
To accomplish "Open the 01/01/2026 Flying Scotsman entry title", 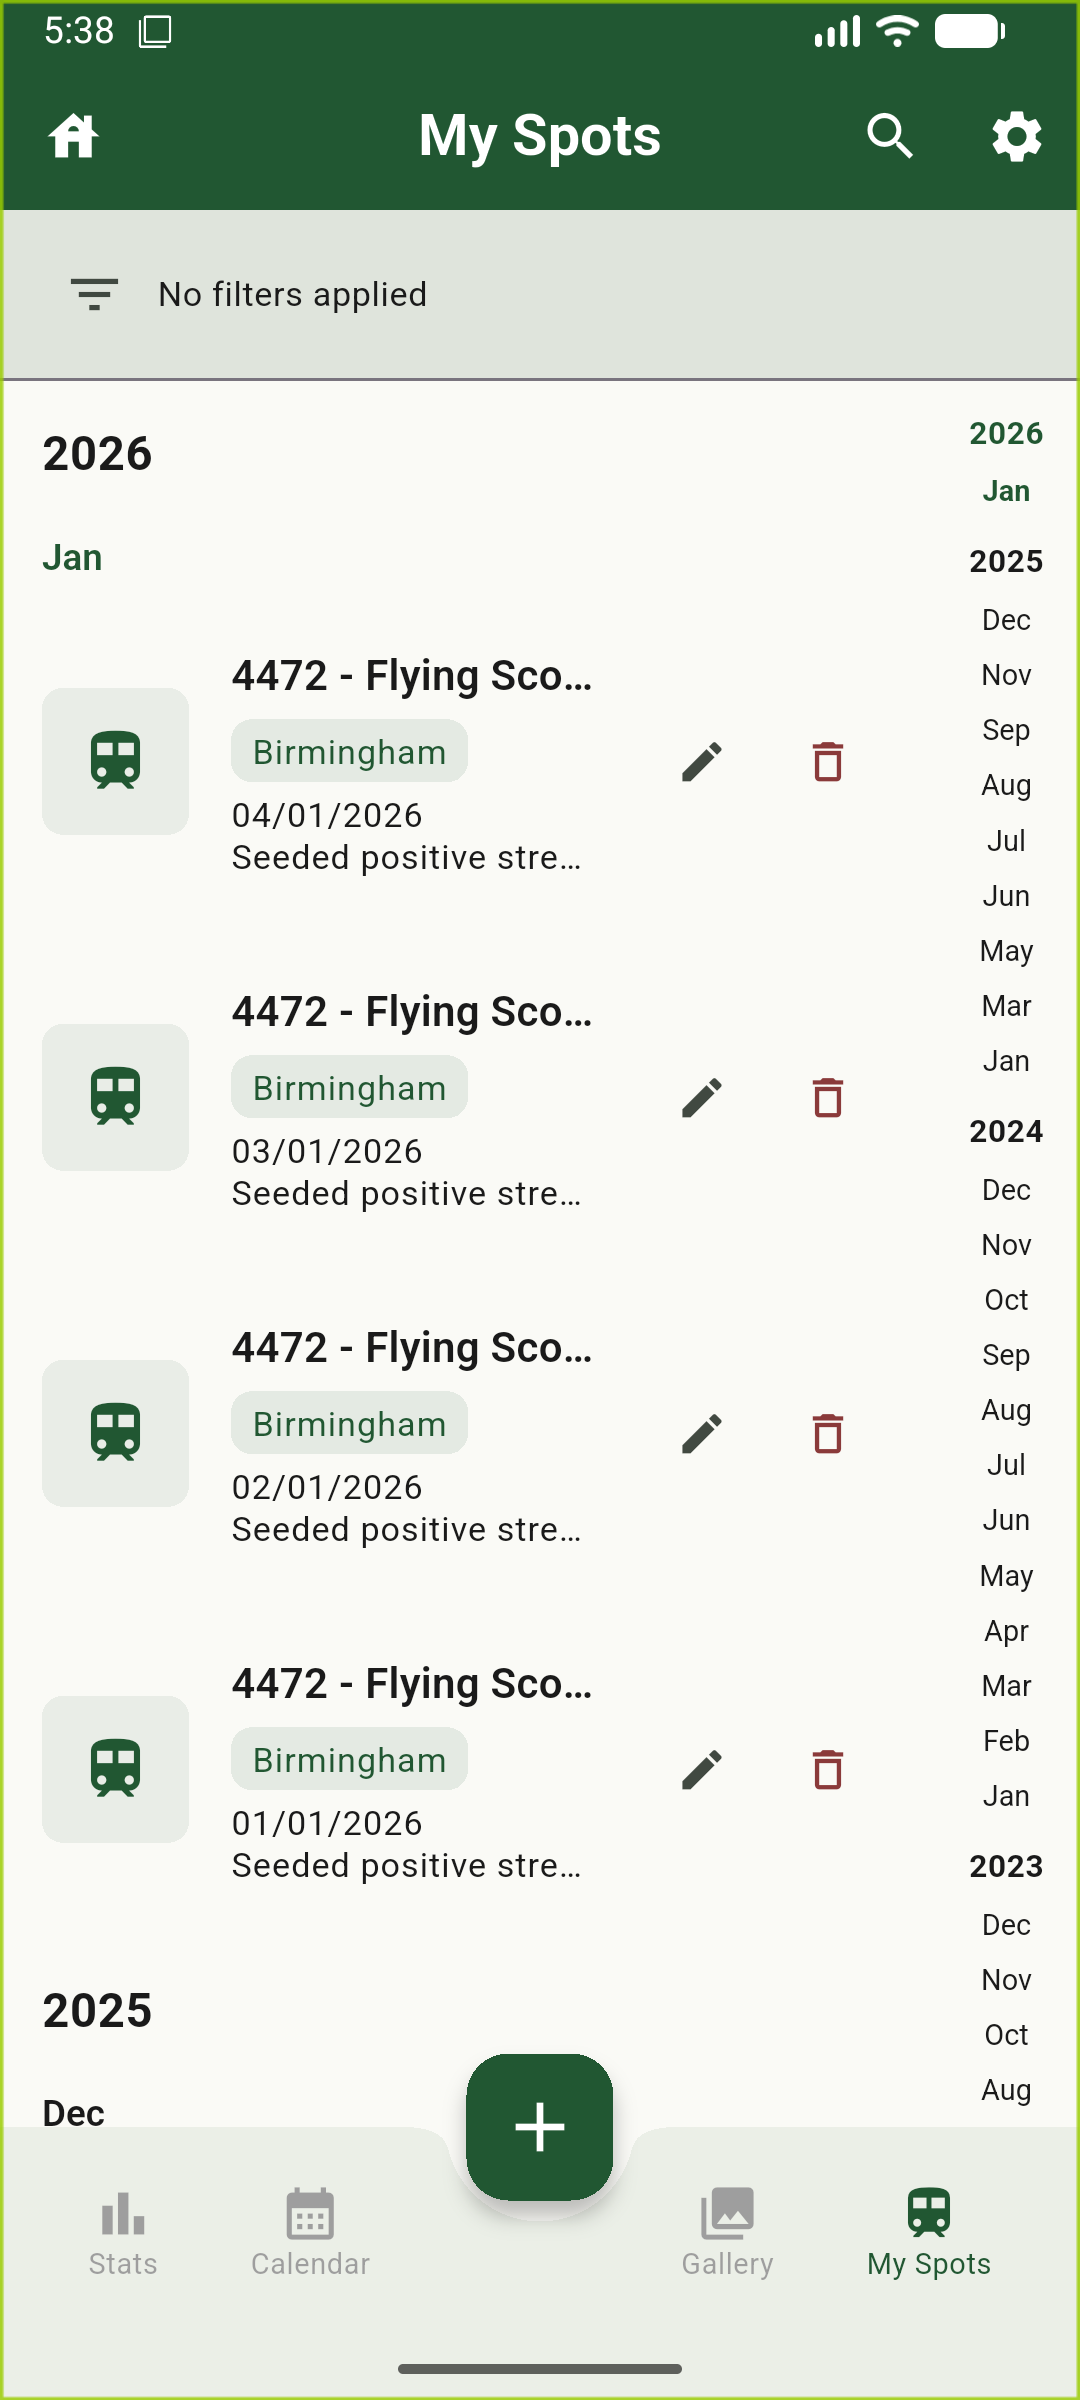I will (x=412, y=1684).
